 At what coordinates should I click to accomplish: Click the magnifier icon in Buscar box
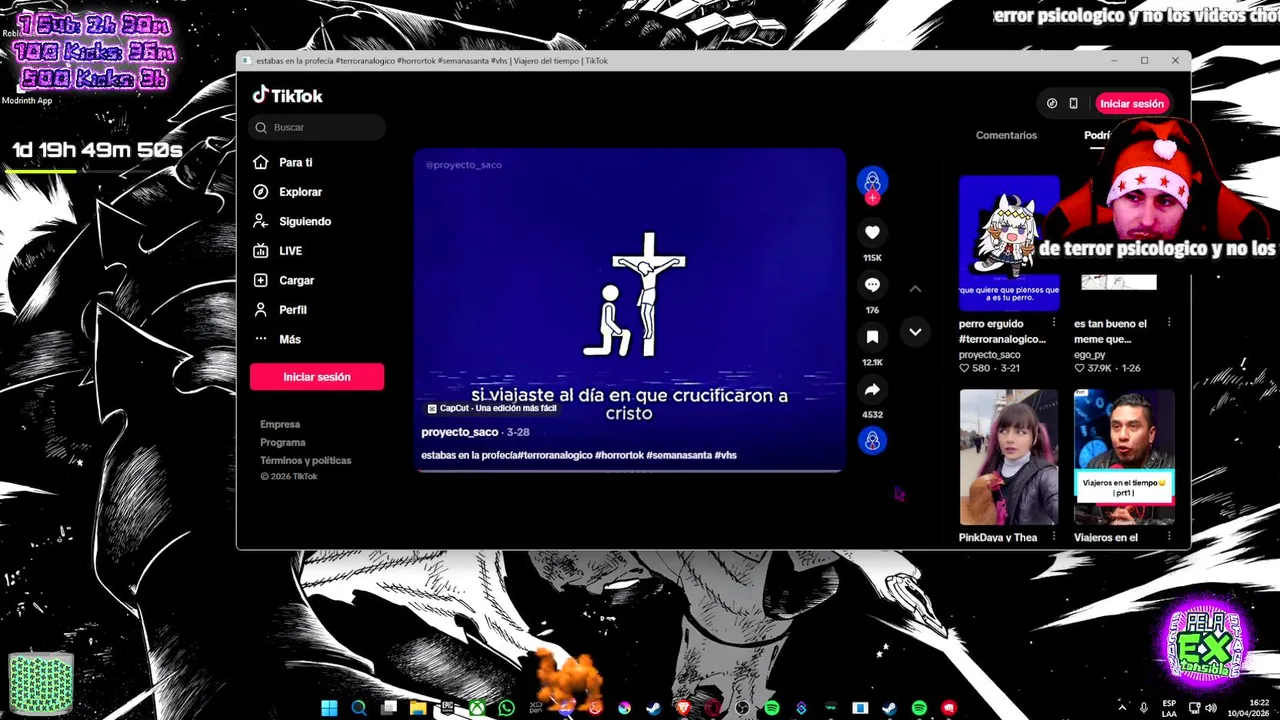(x=261, y=127)
